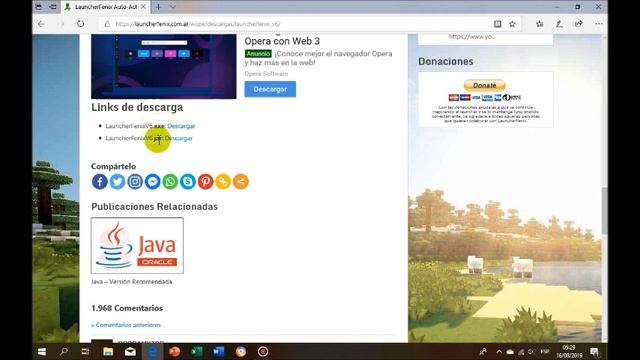The width and height of the screenshot is (640, 360).
Task: Open reading view in the address bar
Action: tap(498, 24)
